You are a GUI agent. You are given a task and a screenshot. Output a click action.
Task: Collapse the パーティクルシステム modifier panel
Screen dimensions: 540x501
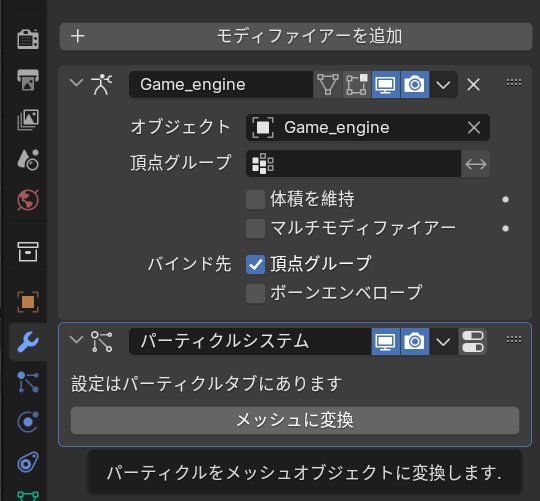(76, 340)
